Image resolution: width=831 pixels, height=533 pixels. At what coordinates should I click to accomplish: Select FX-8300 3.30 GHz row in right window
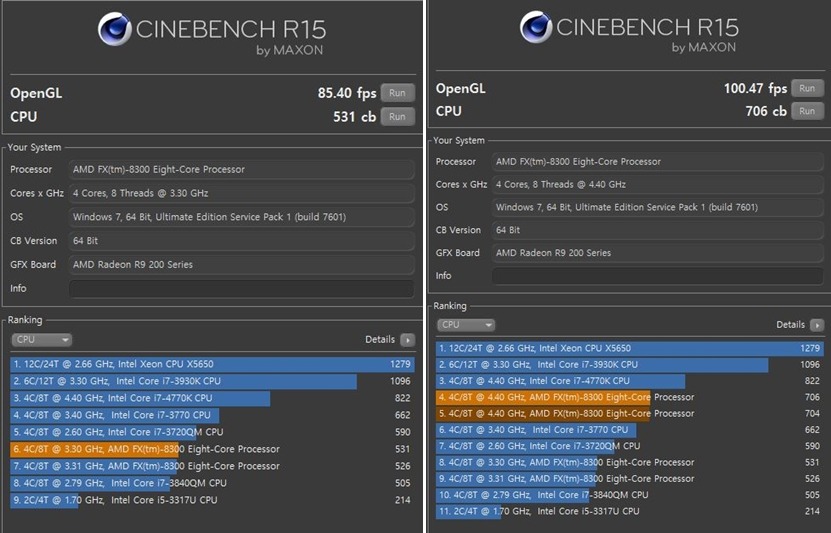pos(630,462)
